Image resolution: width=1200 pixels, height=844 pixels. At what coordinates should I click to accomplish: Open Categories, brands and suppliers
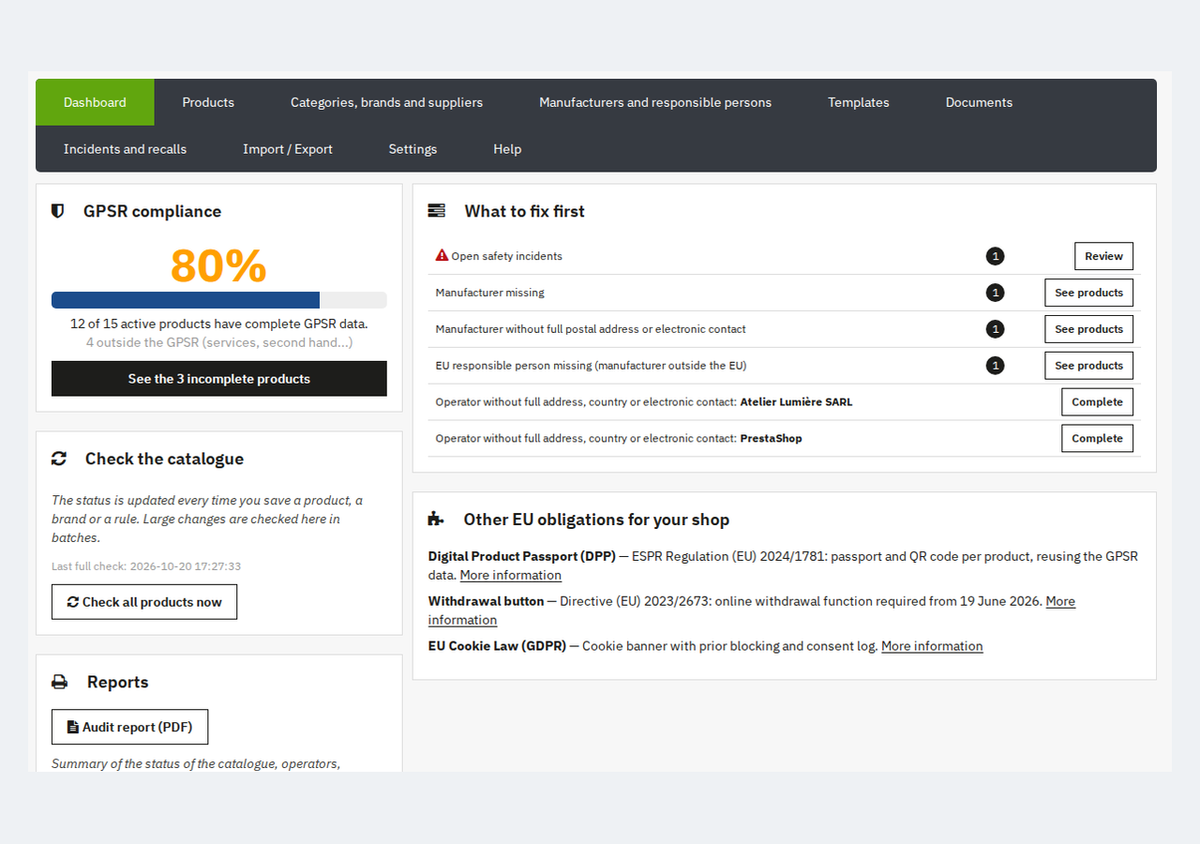(x=387, y=102)
